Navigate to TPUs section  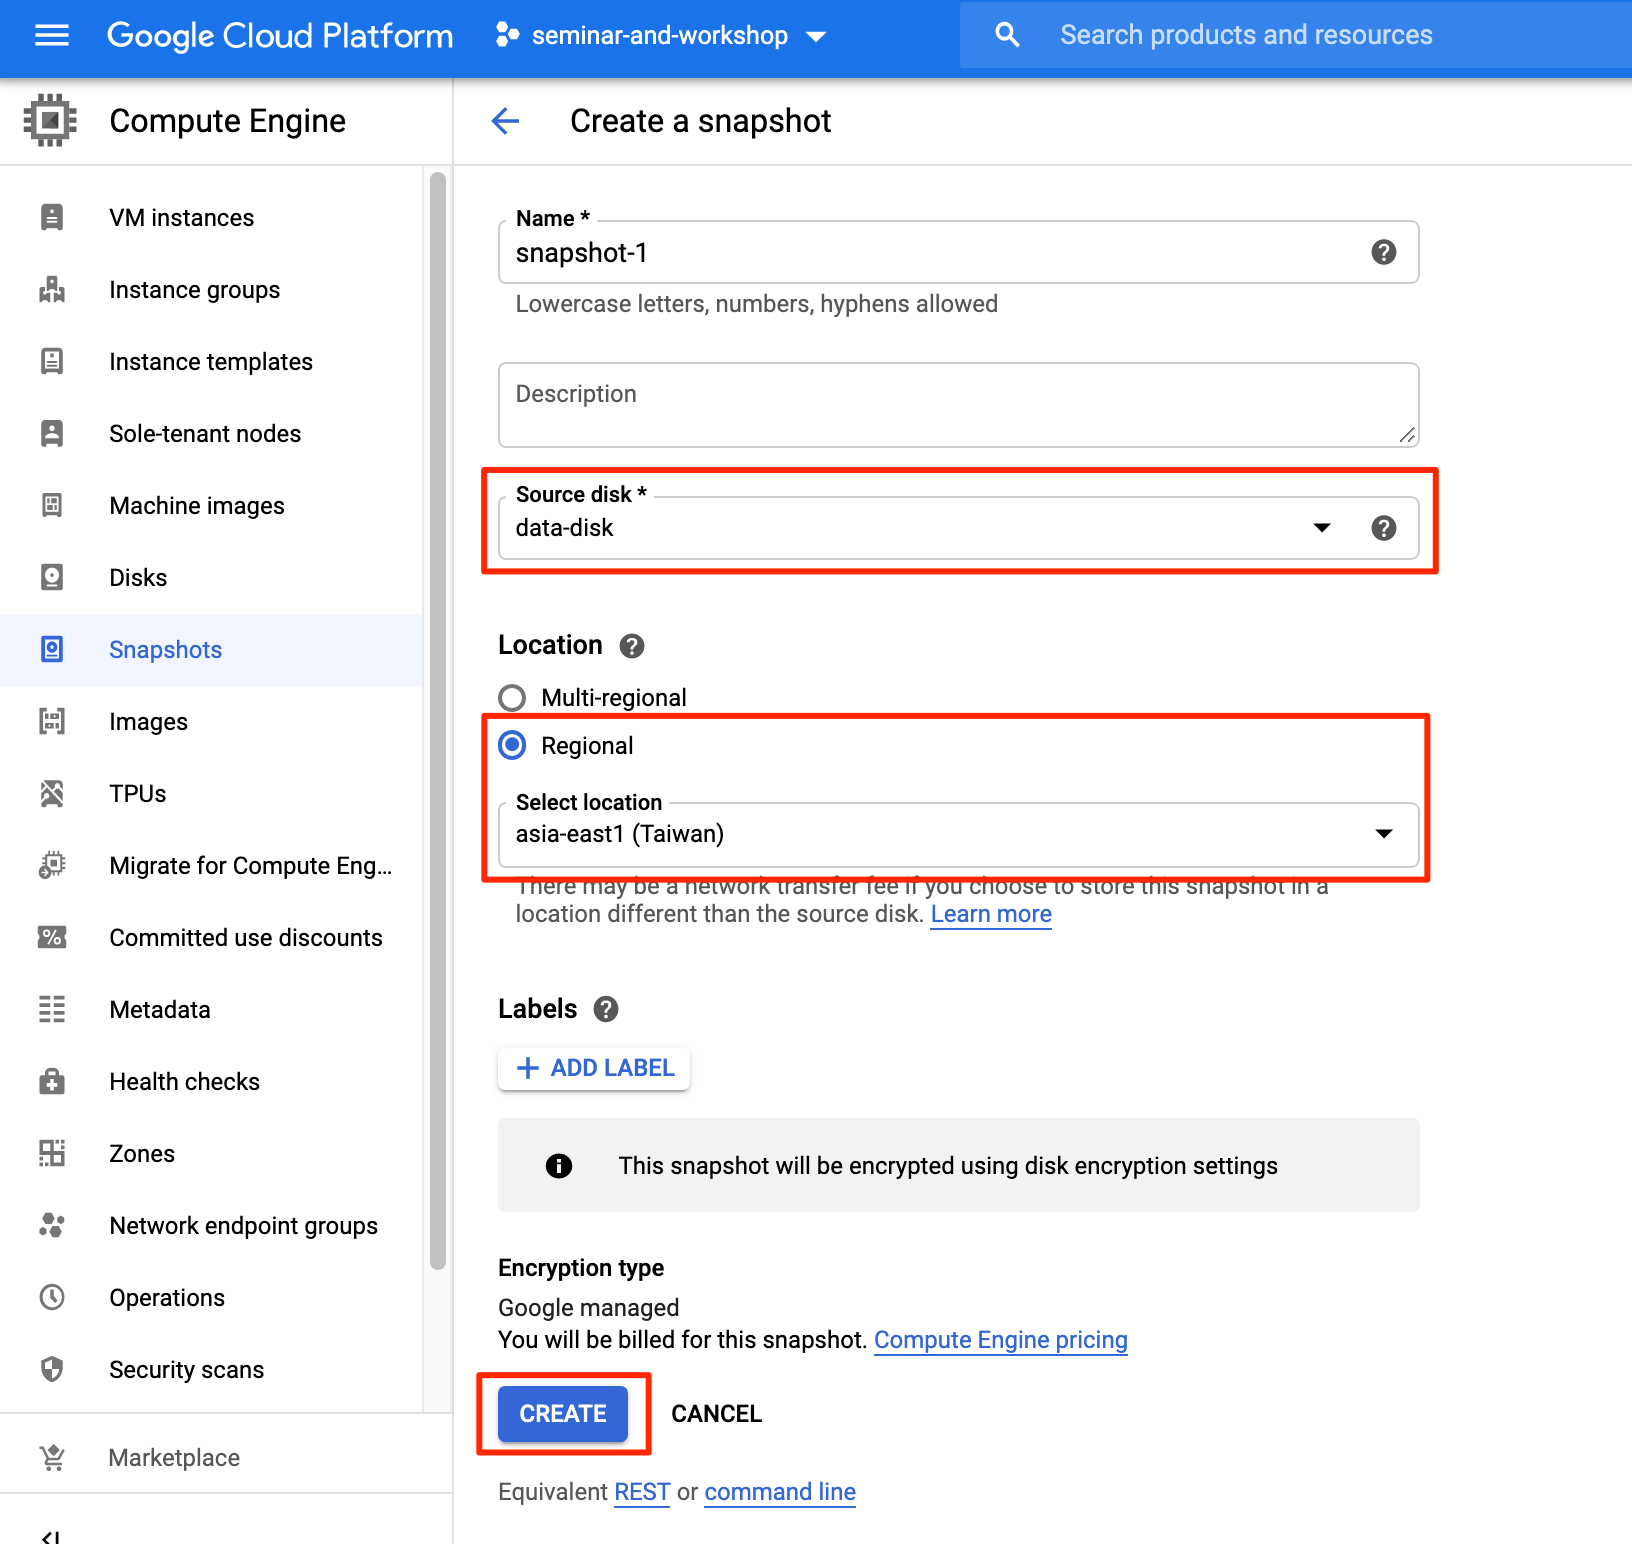137,793
